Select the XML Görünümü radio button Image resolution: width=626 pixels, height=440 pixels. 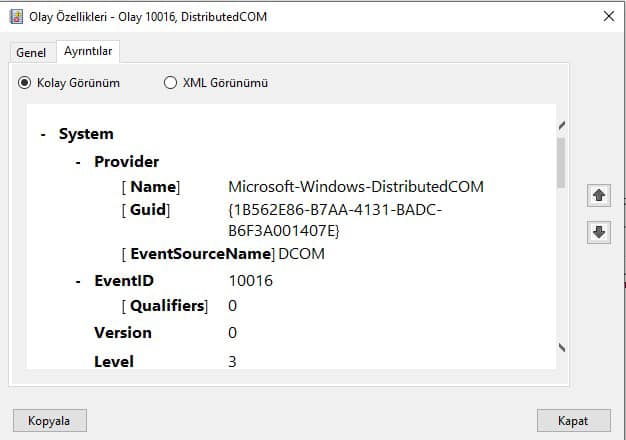click(x=170, y=83)
